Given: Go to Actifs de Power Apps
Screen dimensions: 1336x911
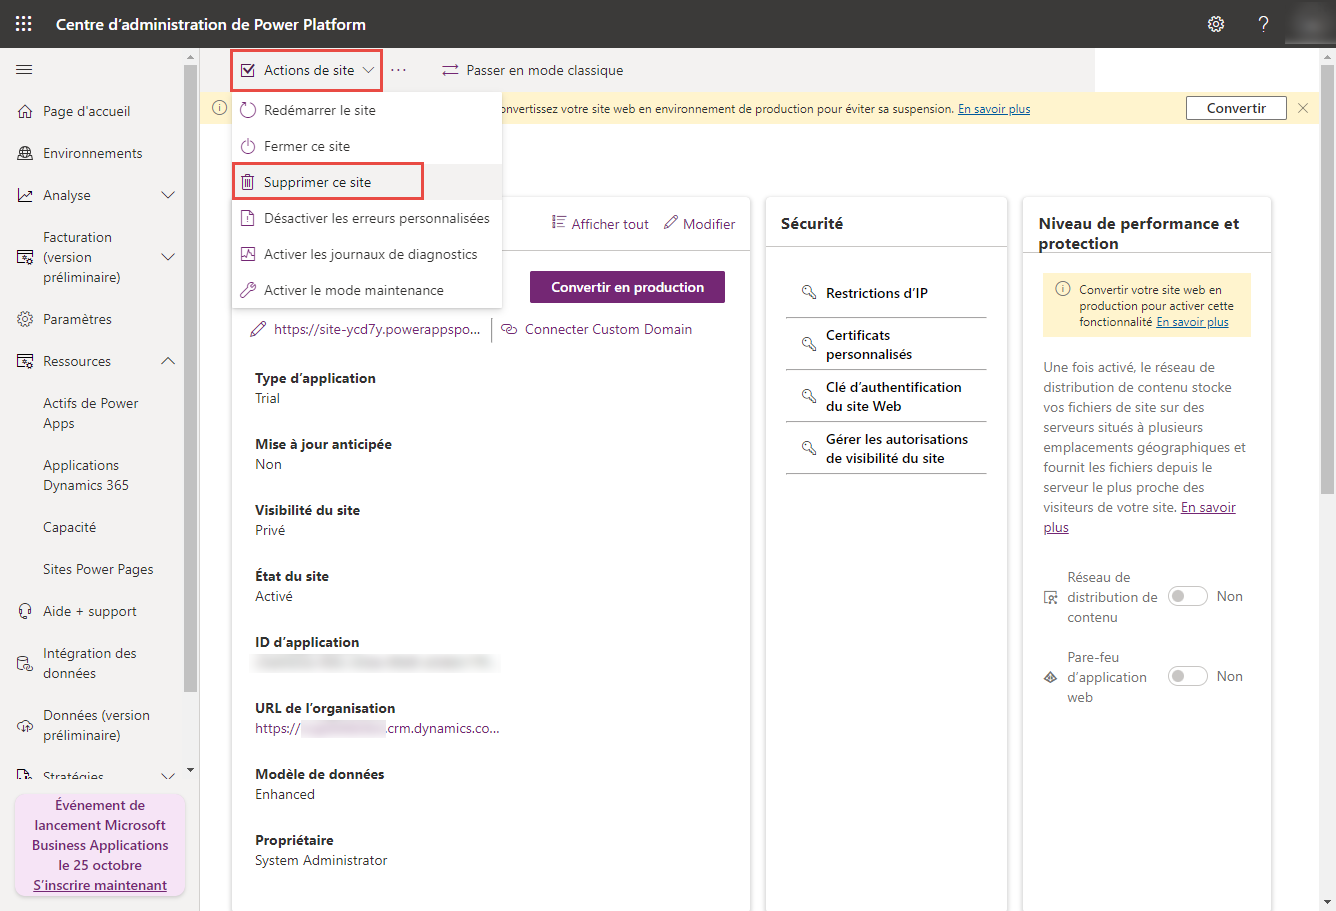Looking at the screenshot, I should [x=92, y=413].
